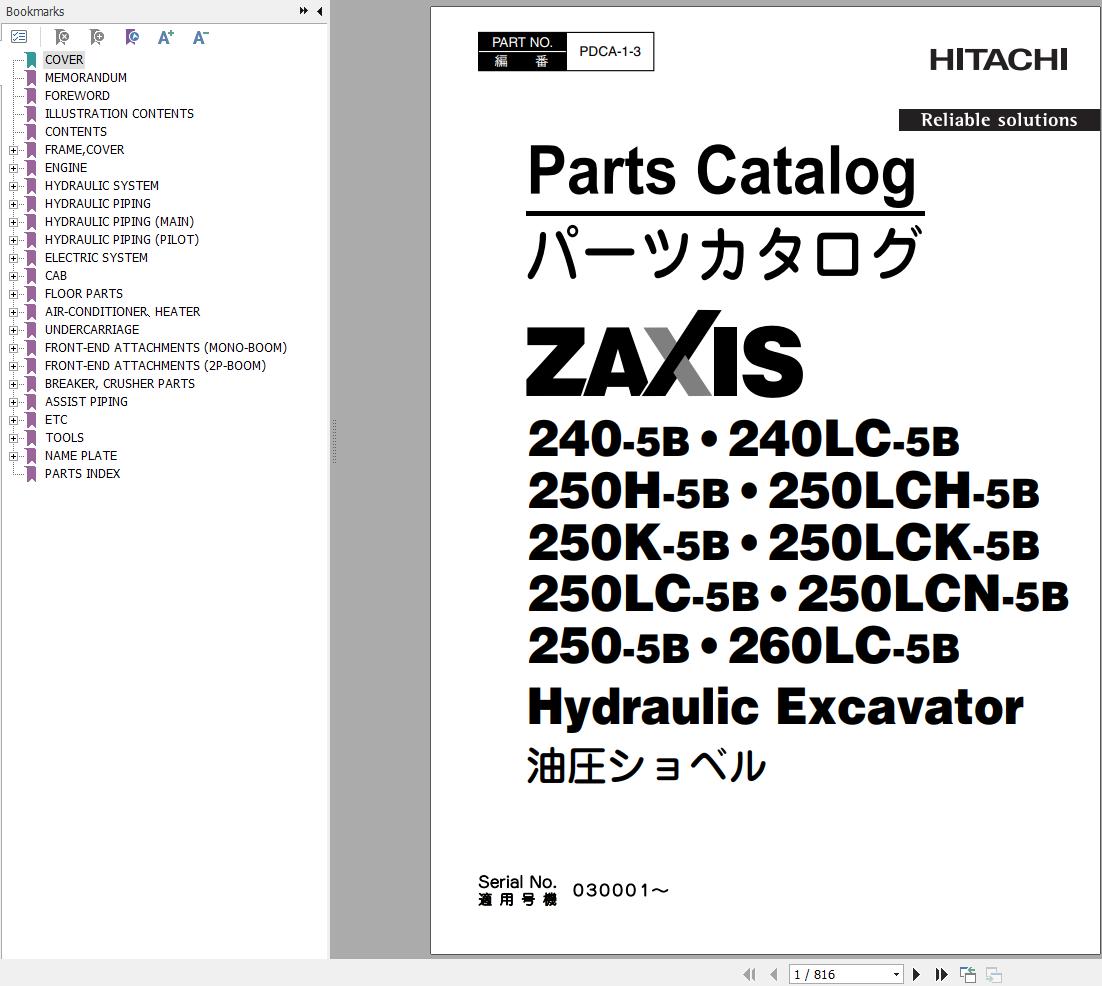The image size is (1102, 986).
Task: Select the CAB bookmark label
Action: 56,275
